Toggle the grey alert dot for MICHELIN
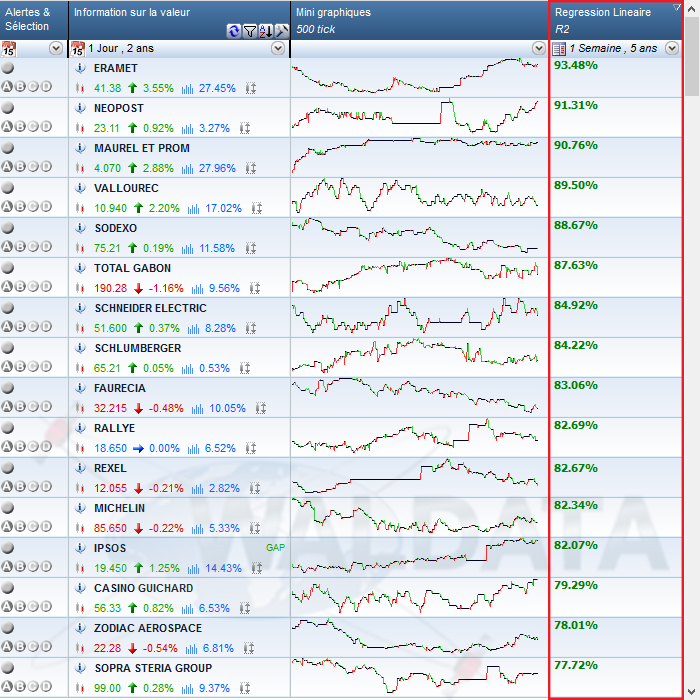 coord(8,508)
